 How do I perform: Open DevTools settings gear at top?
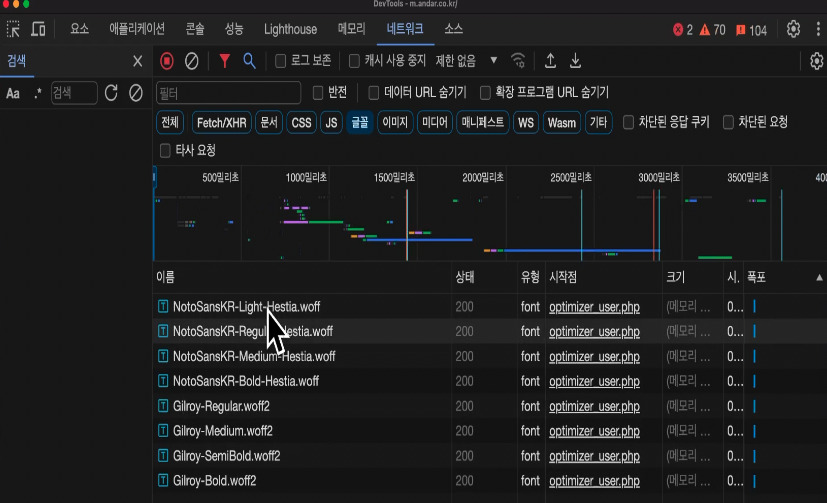793,29
